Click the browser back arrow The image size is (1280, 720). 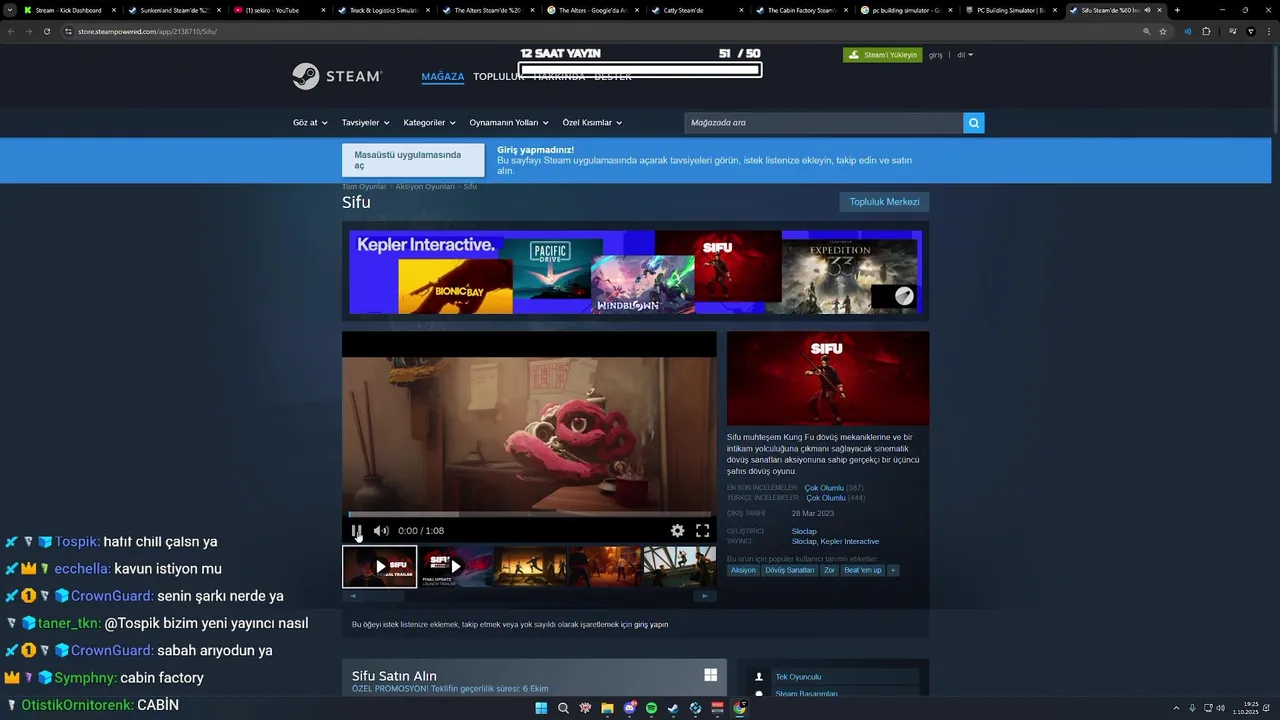click(11, 31)
